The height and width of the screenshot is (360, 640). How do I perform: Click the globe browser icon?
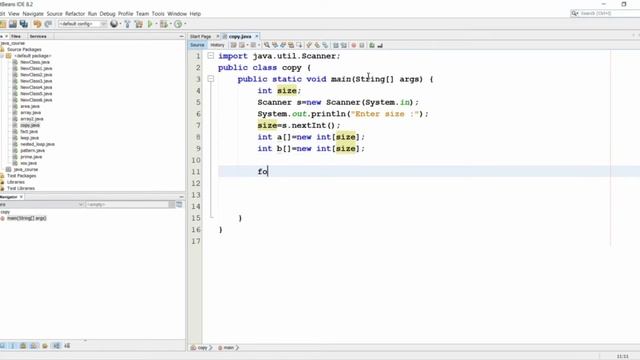point(114,24)
